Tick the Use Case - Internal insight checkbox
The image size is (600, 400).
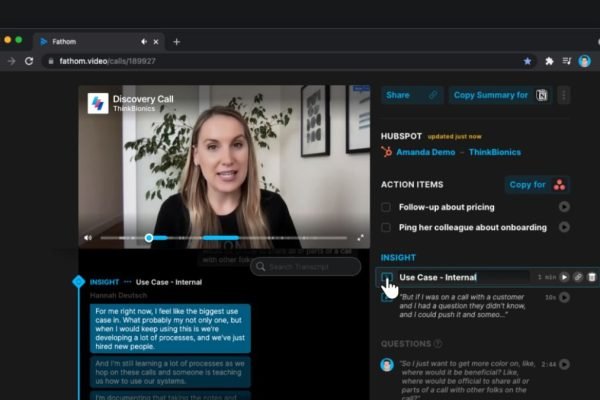coord(386,277)
